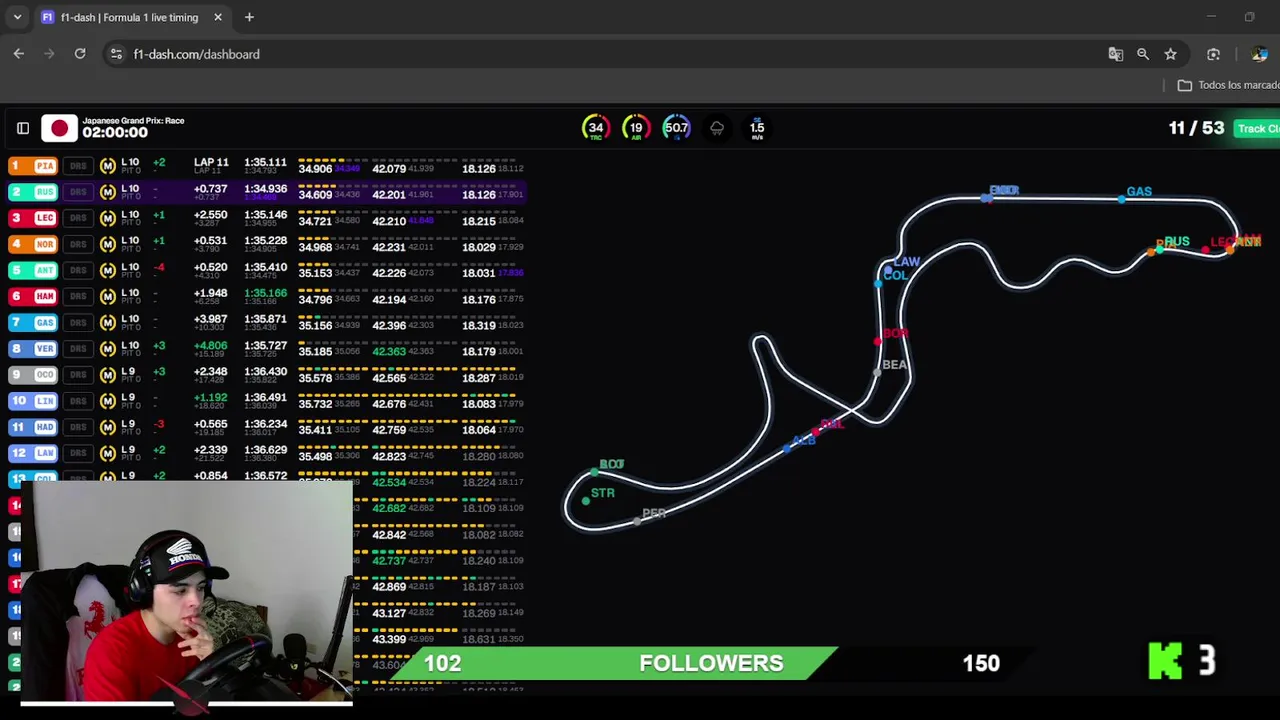Select position 1 PIA driver tag
Screen dimensions: 1280x720
coord(33,166)
